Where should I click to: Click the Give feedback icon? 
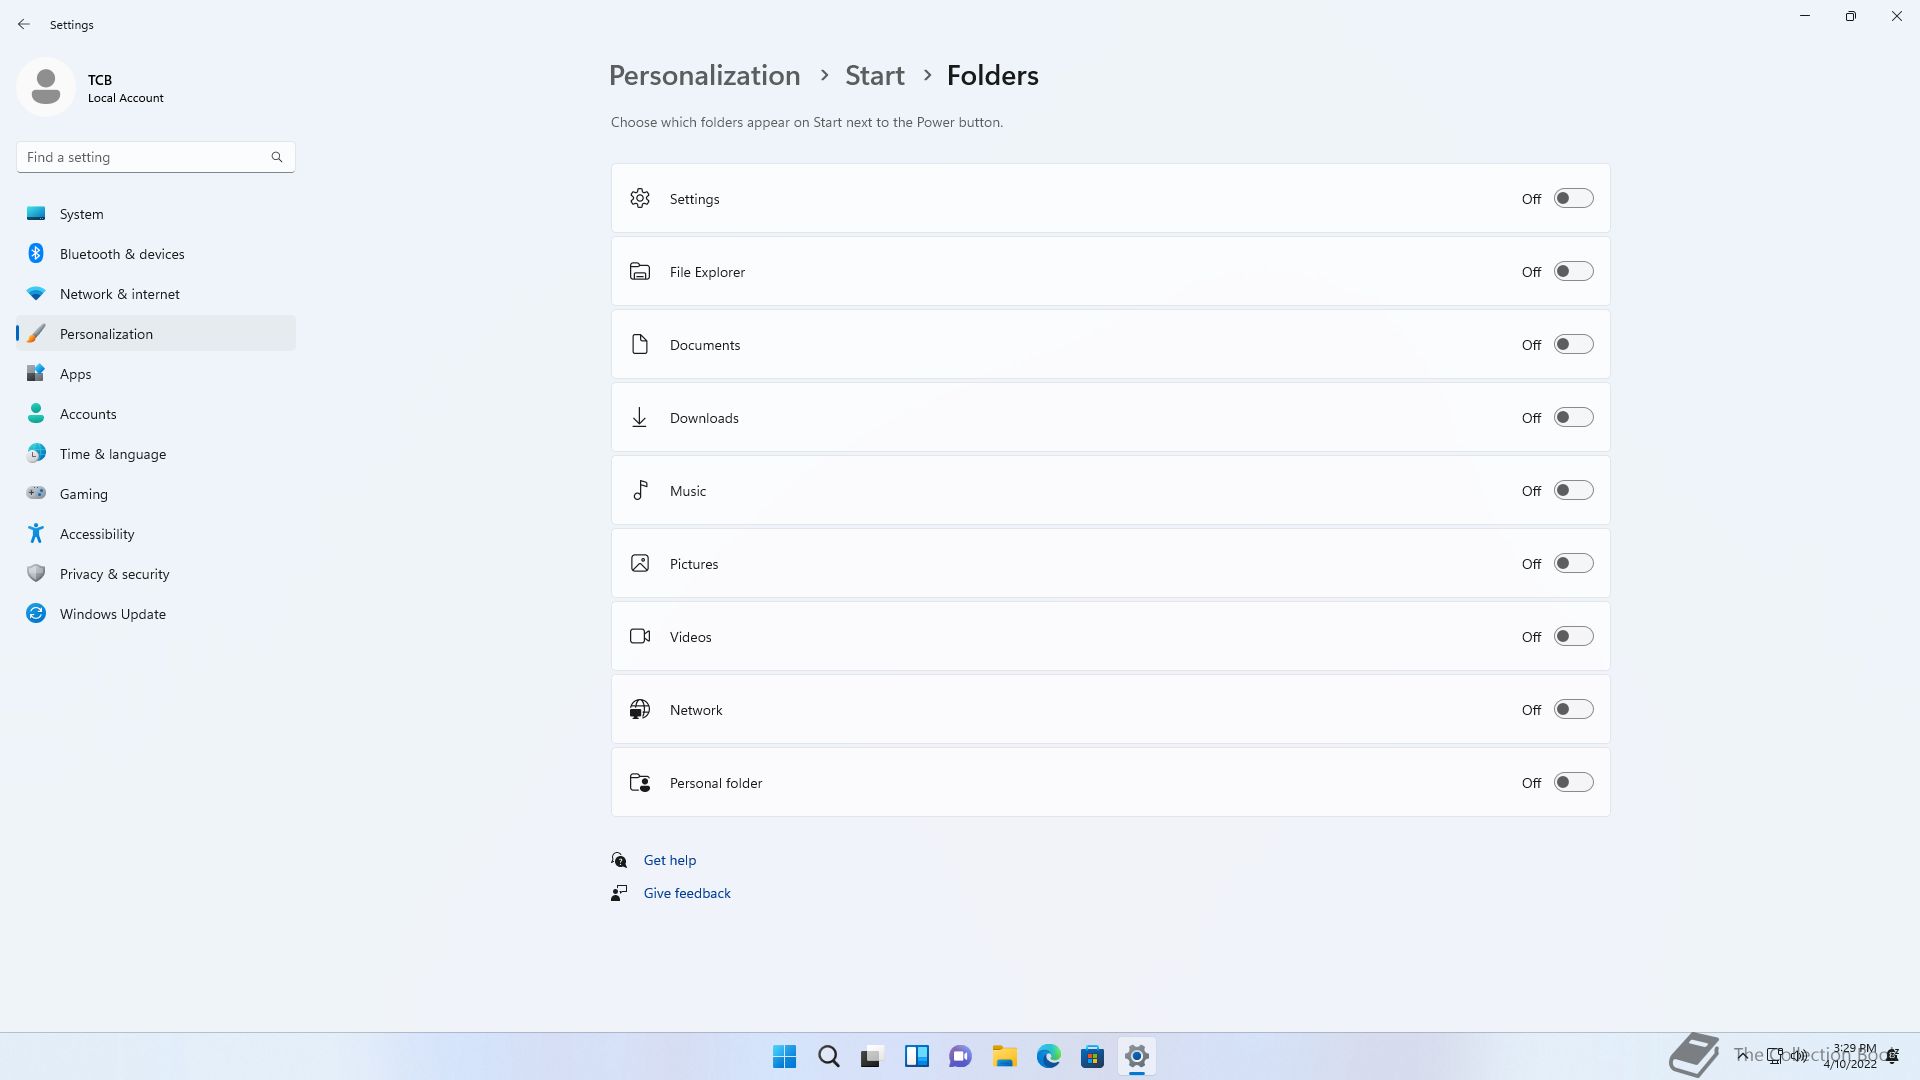coord(619,893)
